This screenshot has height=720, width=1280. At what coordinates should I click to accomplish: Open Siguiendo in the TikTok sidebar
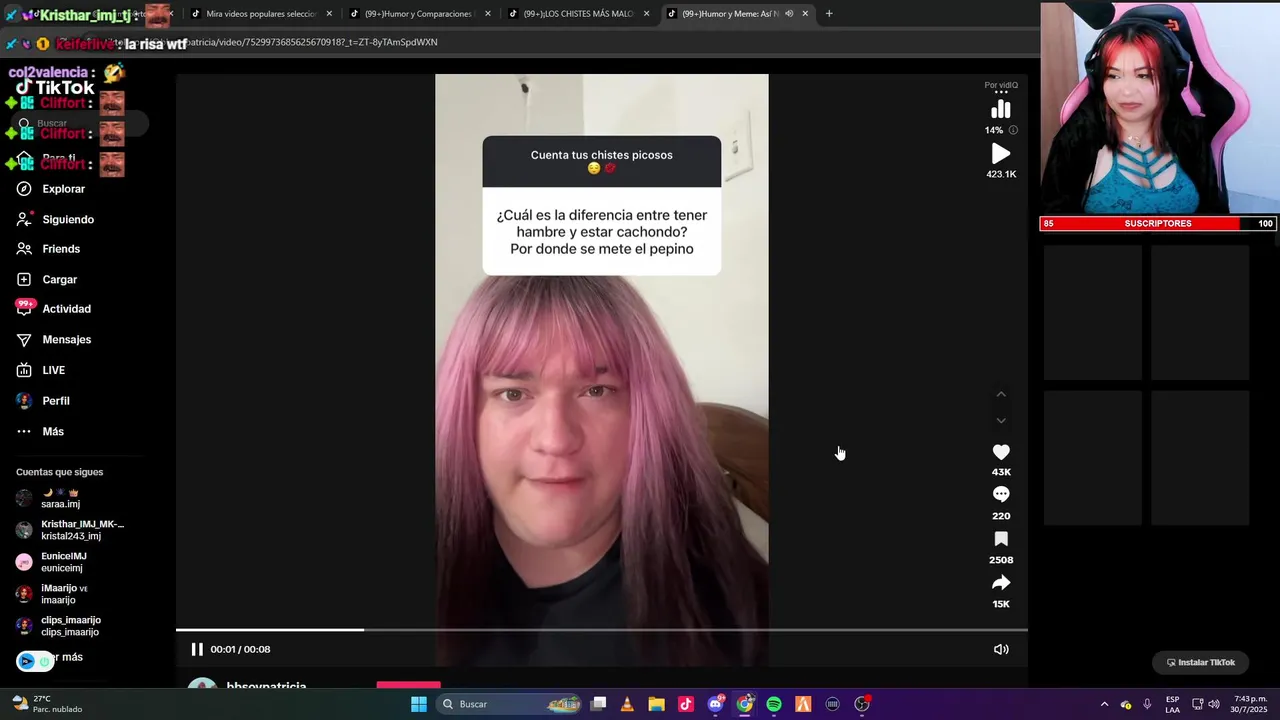[55, 219]
